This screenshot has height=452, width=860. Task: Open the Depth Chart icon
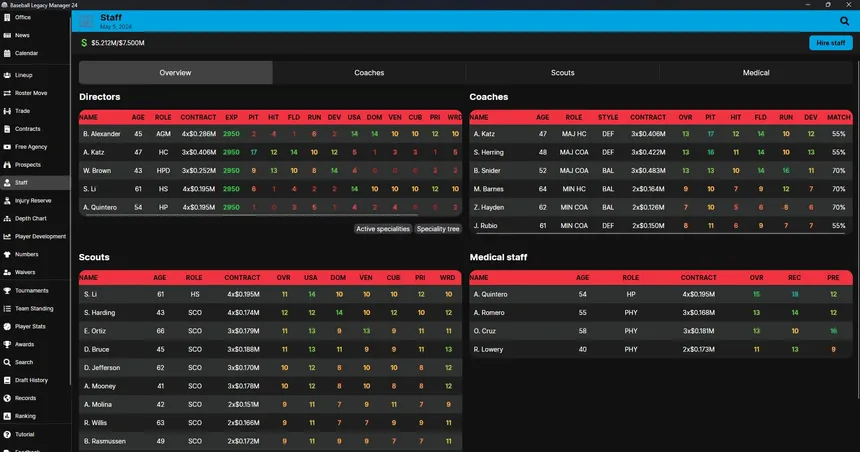7,218
